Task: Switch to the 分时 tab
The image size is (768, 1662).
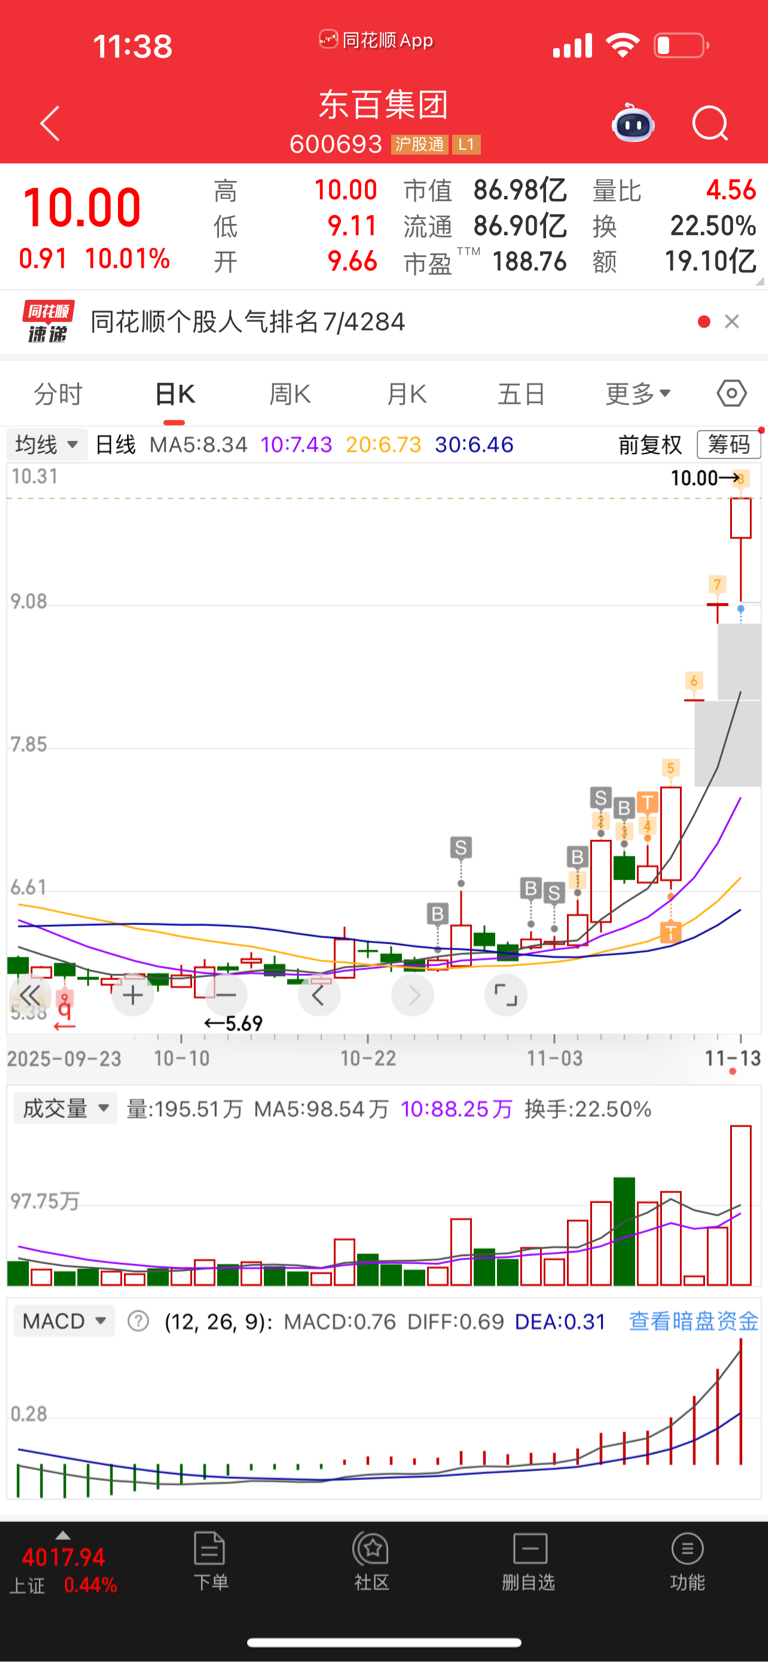Action: coord(58,394)
